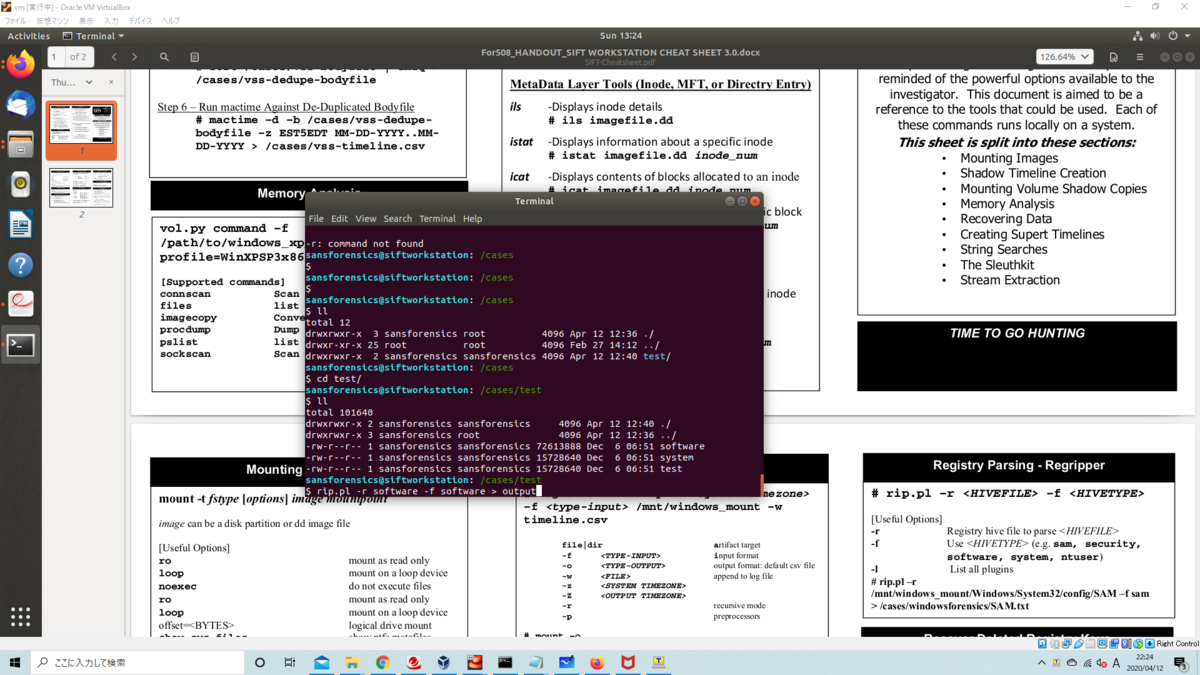Click the page number input field

[55, 57]
